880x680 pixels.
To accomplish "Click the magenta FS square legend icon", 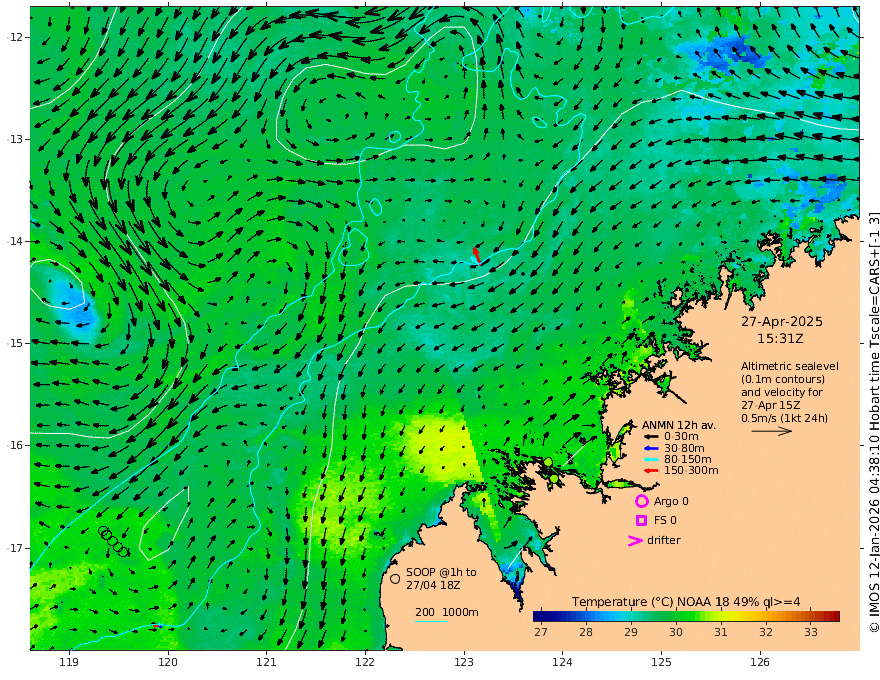I will (x=641, y=520).
